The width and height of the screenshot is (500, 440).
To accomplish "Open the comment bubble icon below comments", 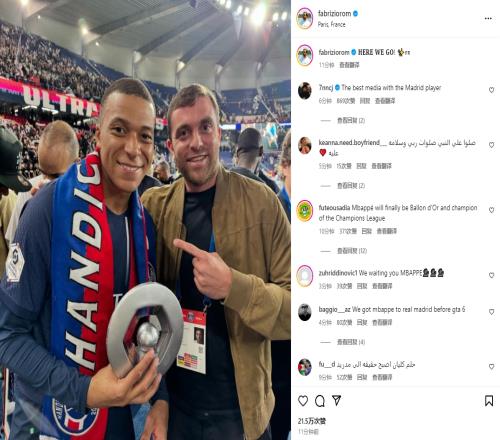I will 320,401.
